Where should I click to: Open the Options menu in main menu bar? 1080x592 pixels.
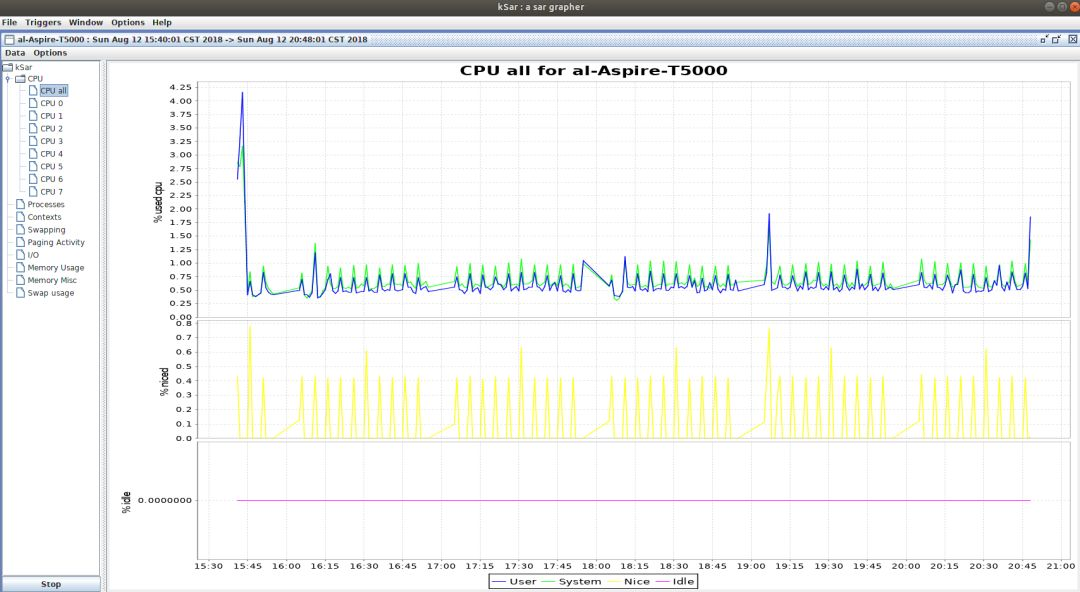click(x=128, y=22)
